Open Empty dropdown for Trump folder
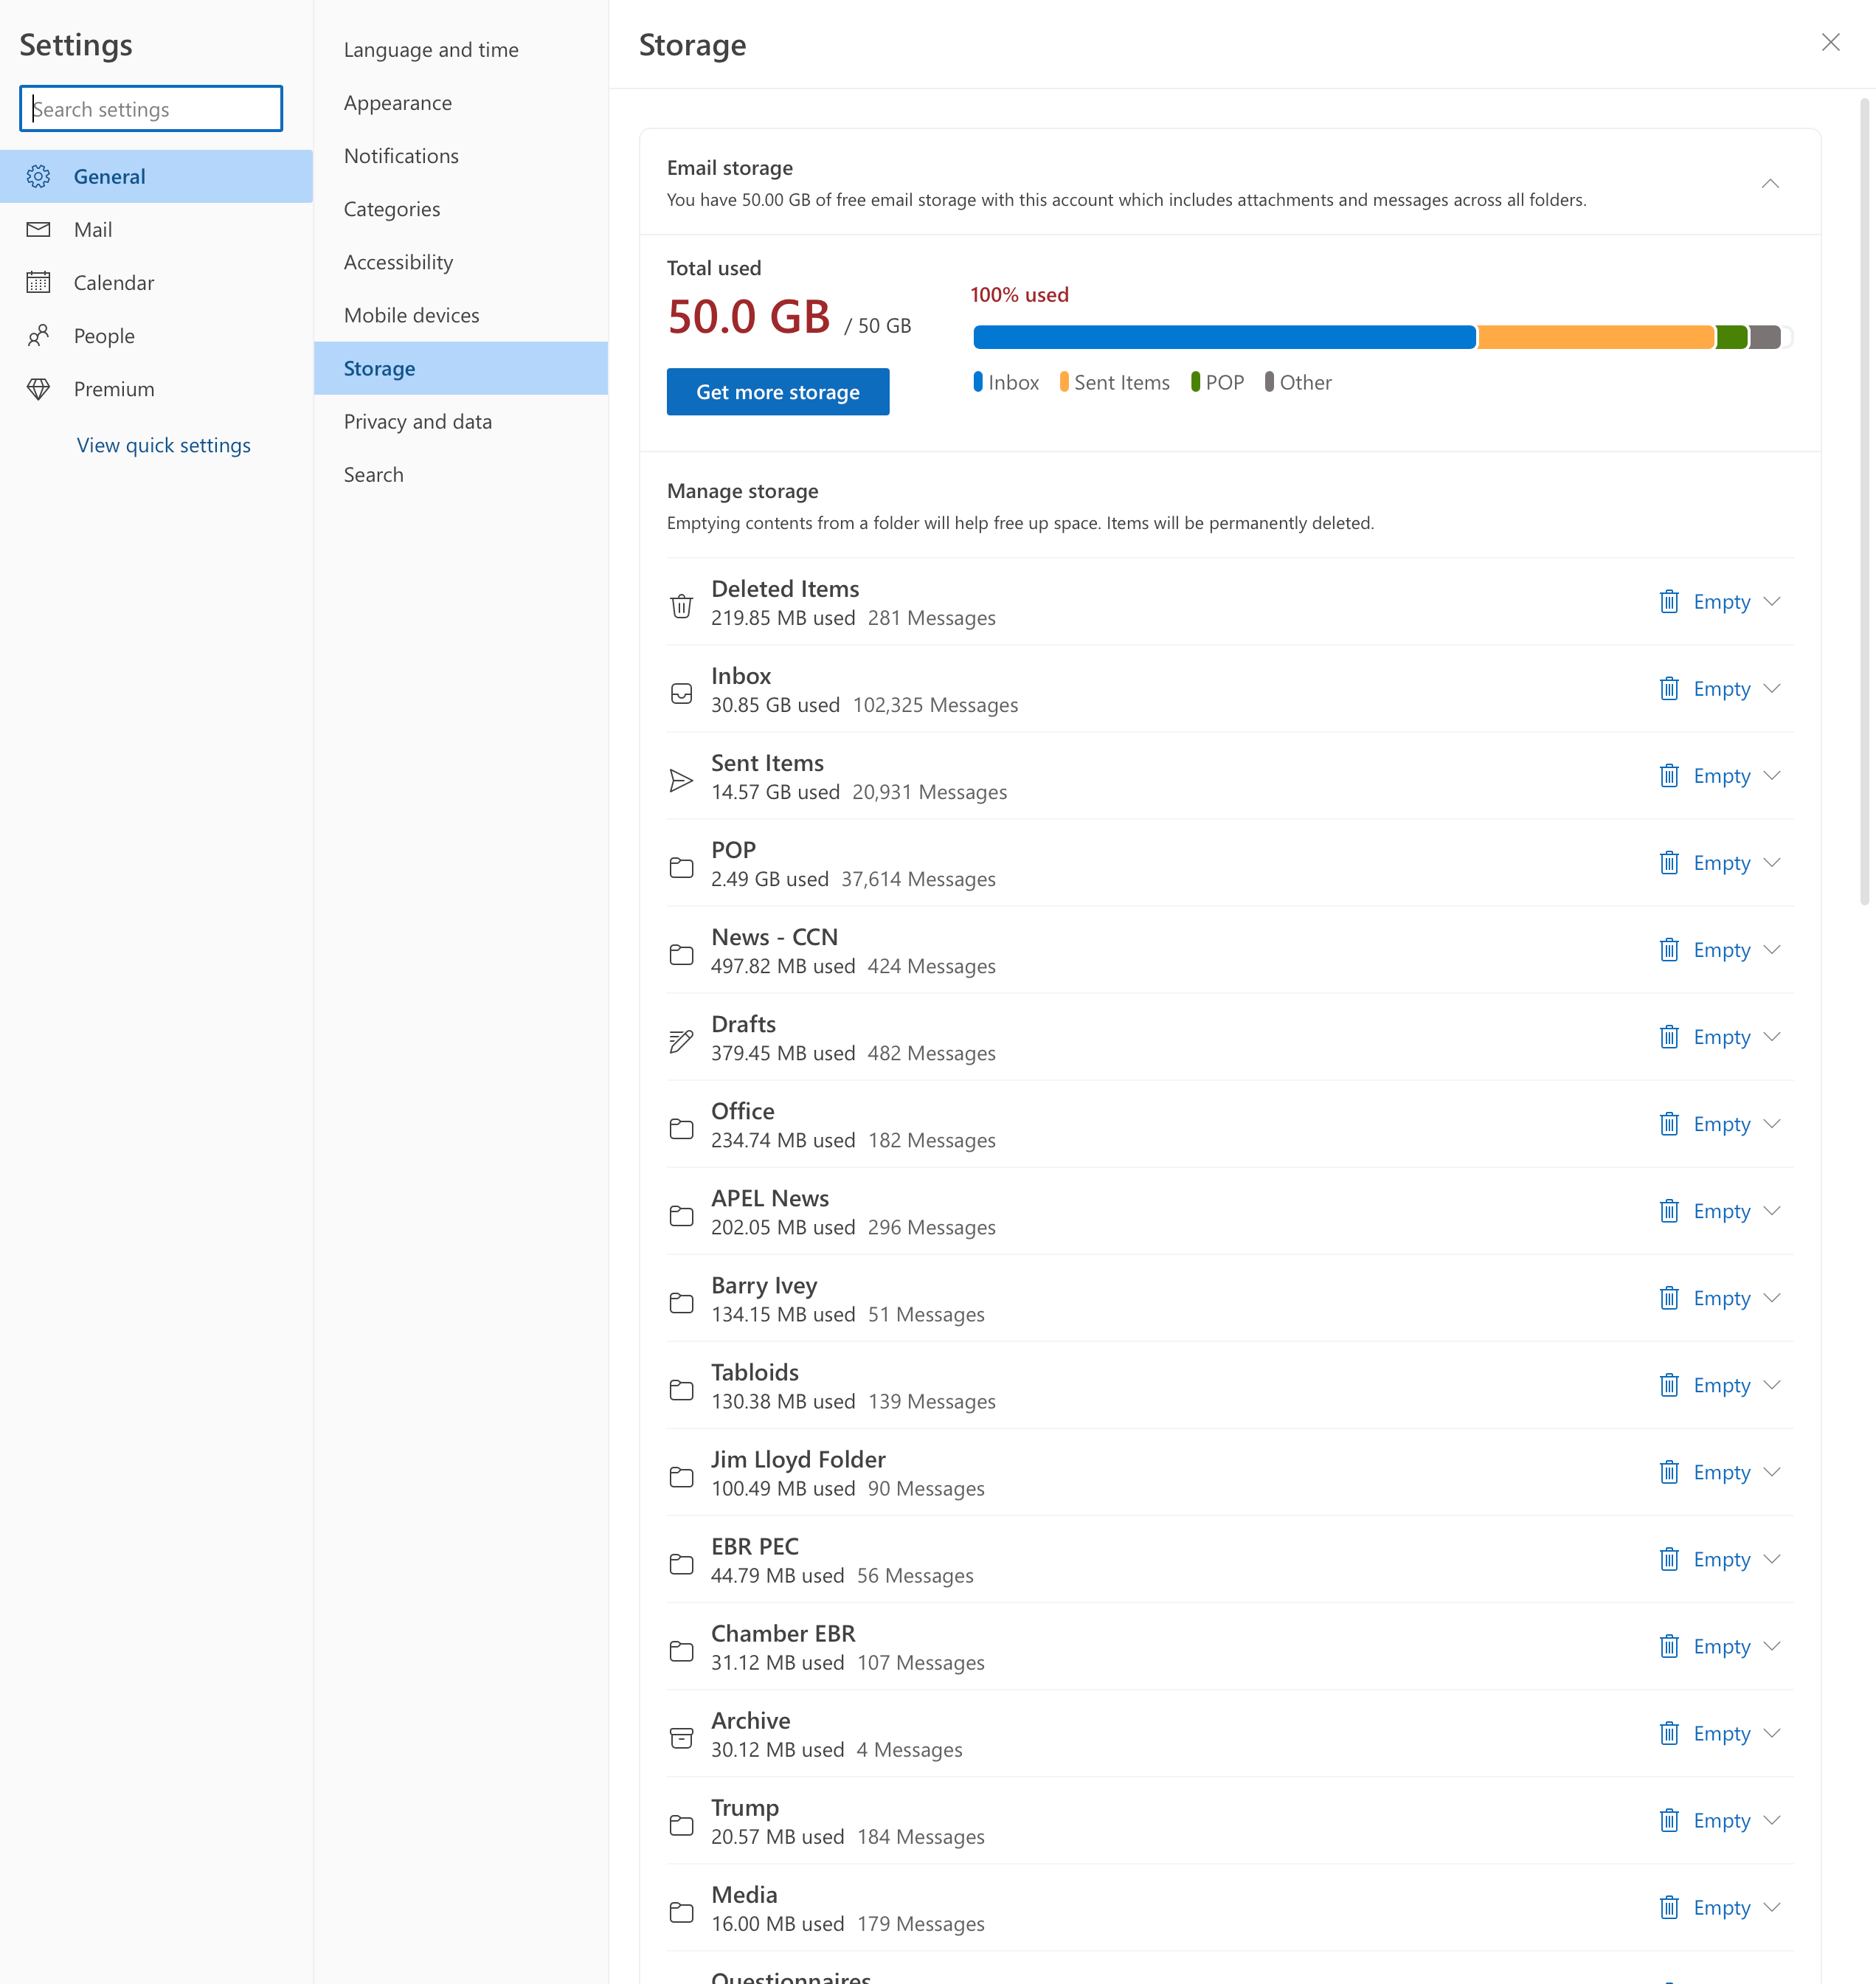The height and width of the screenshot is (1984, 1876). coord(1772,1819)
